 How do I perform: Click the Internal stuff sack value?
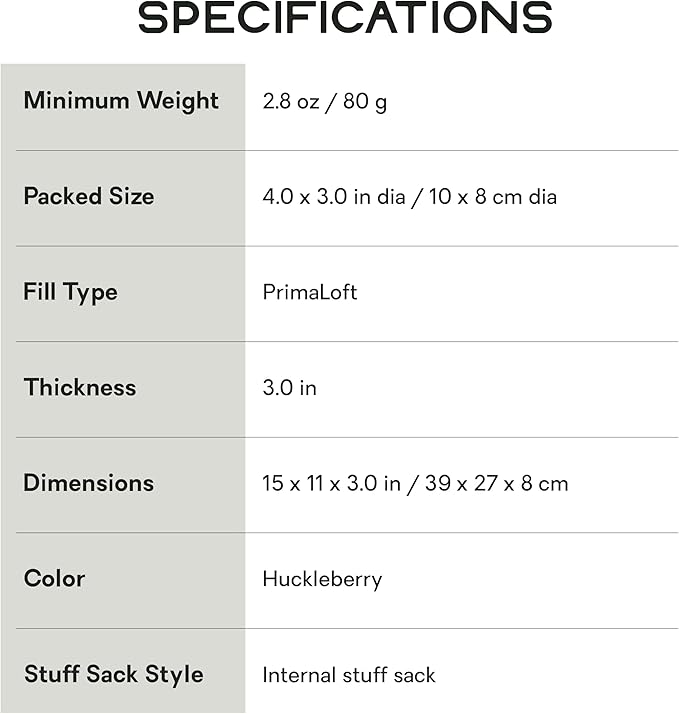click(x=349, y=675)
